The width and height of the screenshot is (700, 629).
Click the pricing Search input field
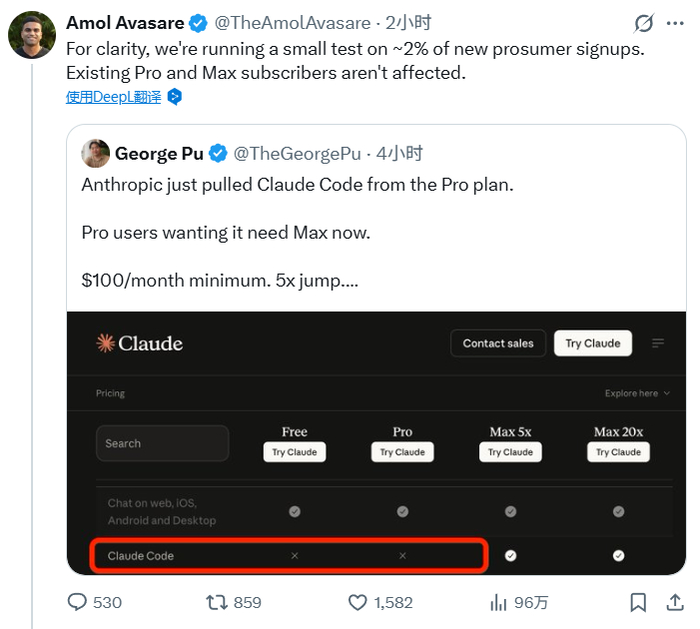click(x=162, y=443)
